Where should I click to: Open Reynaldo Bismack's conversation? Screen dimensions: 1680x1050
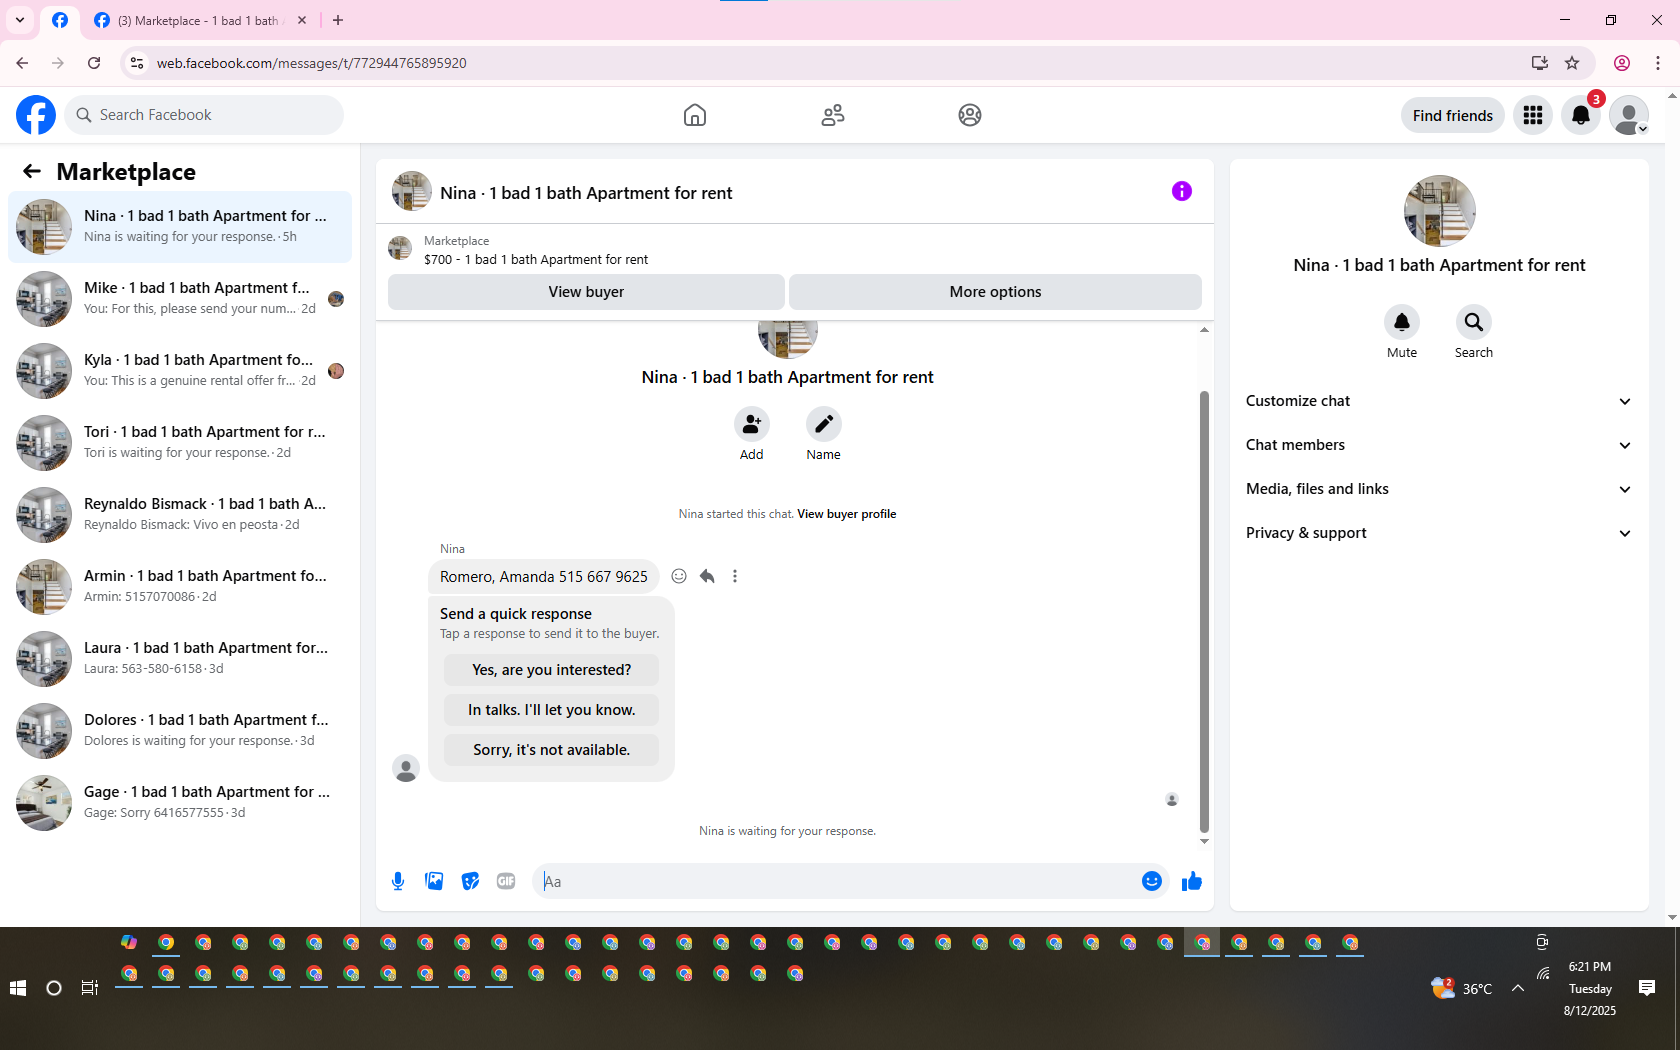point(180,515)
